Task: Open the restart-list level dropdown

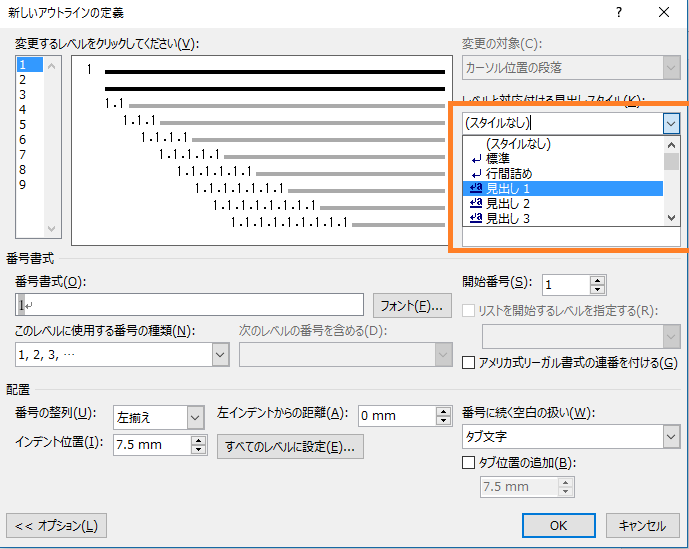Action: [x=581, y=337]
